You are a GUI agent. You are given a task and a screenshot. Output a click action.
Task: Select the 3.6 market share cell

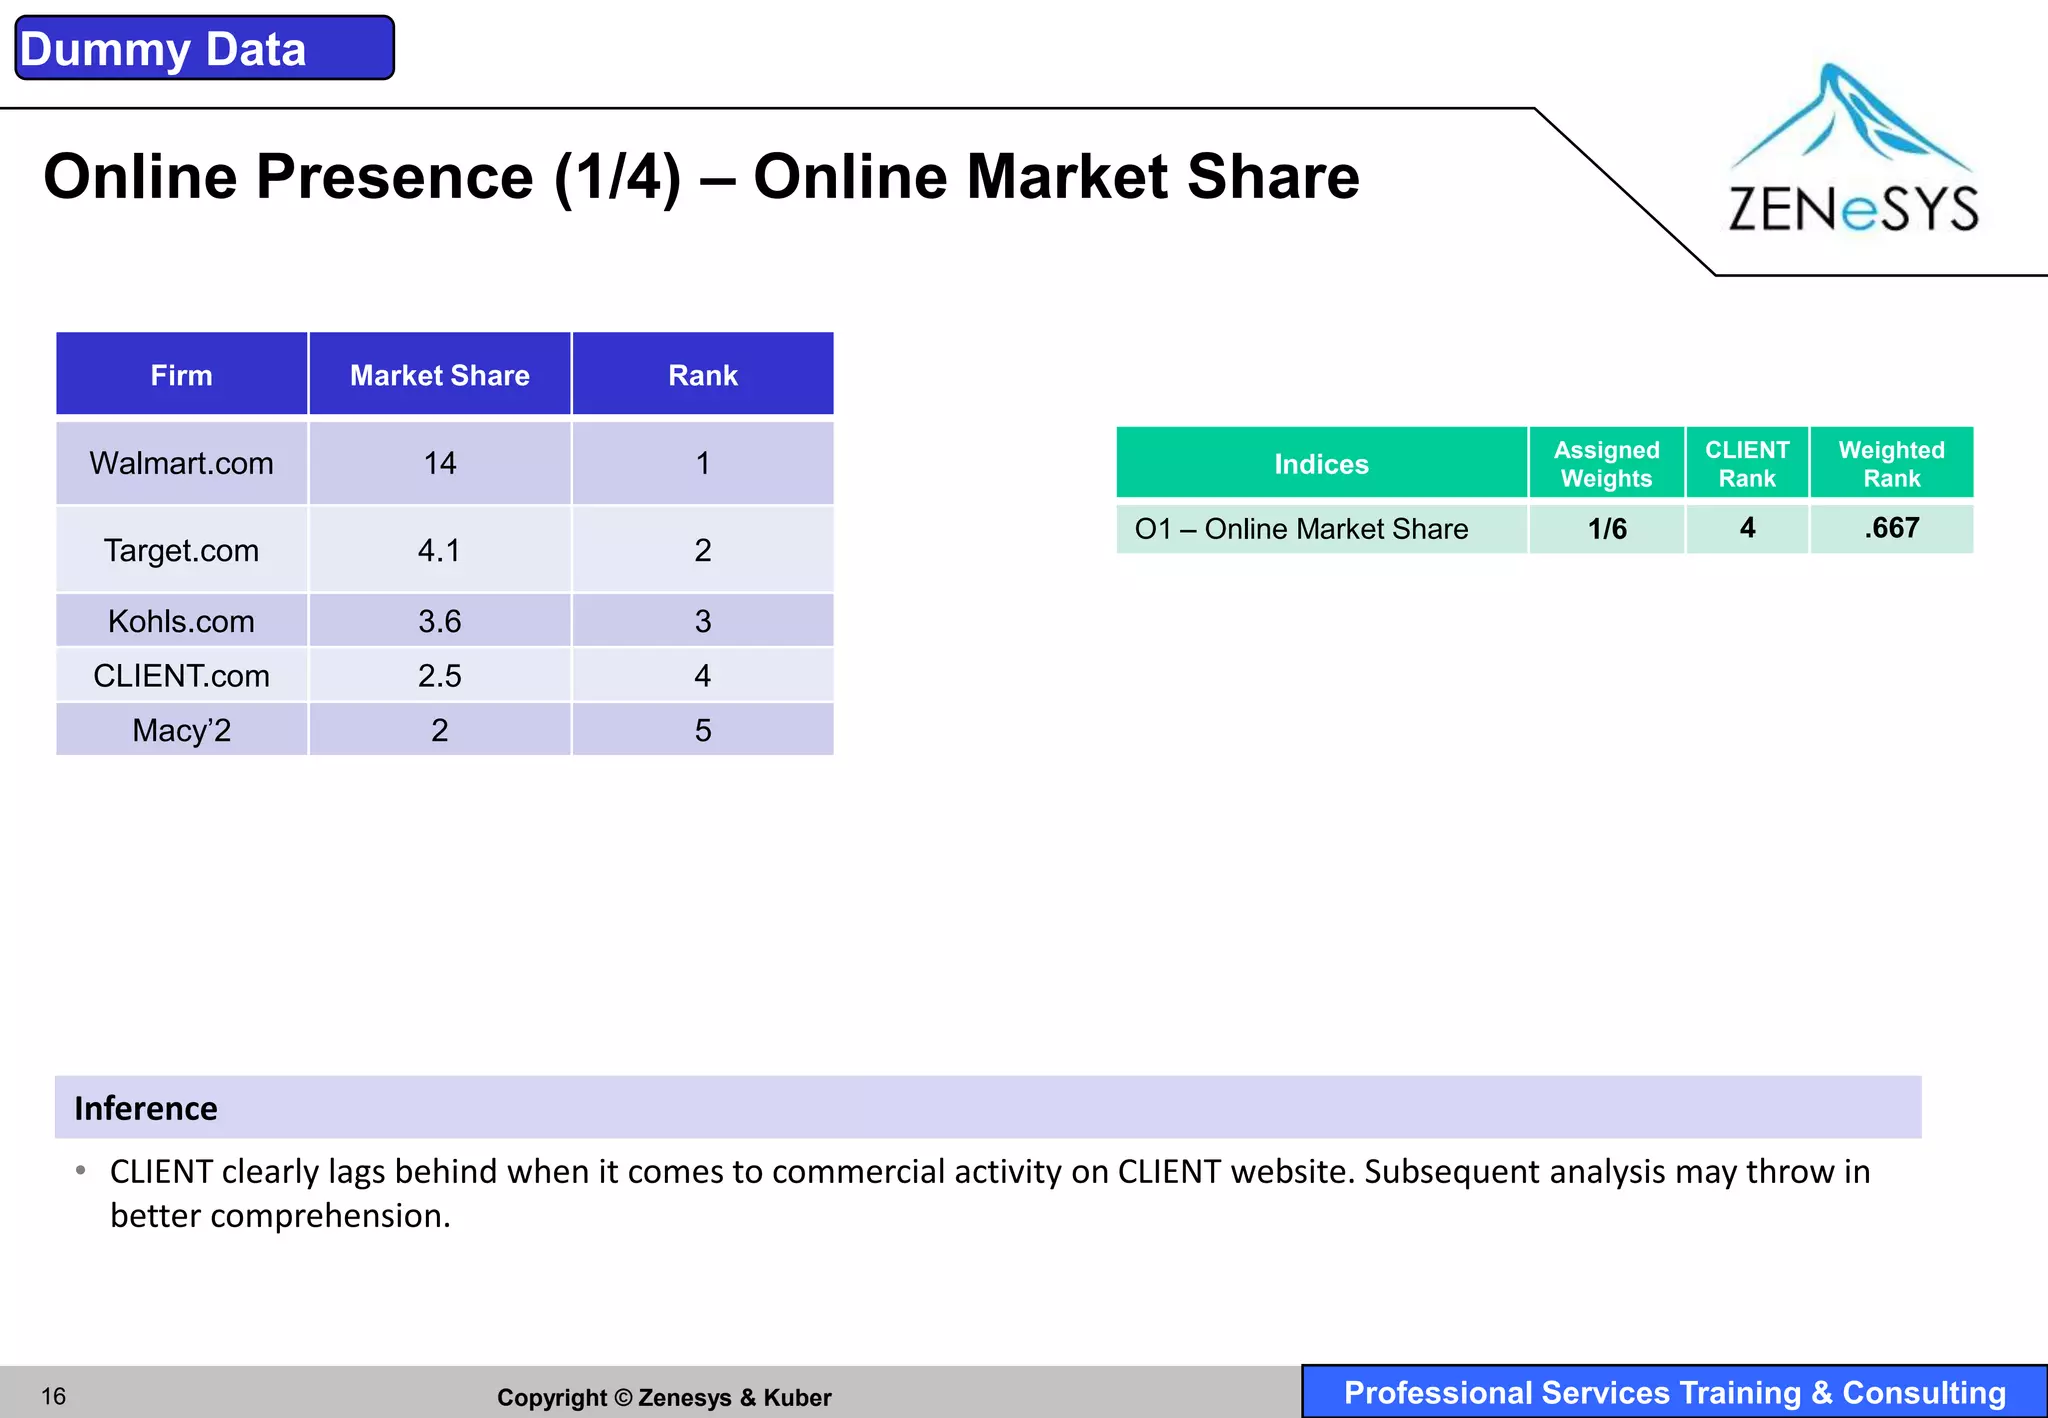440,621
